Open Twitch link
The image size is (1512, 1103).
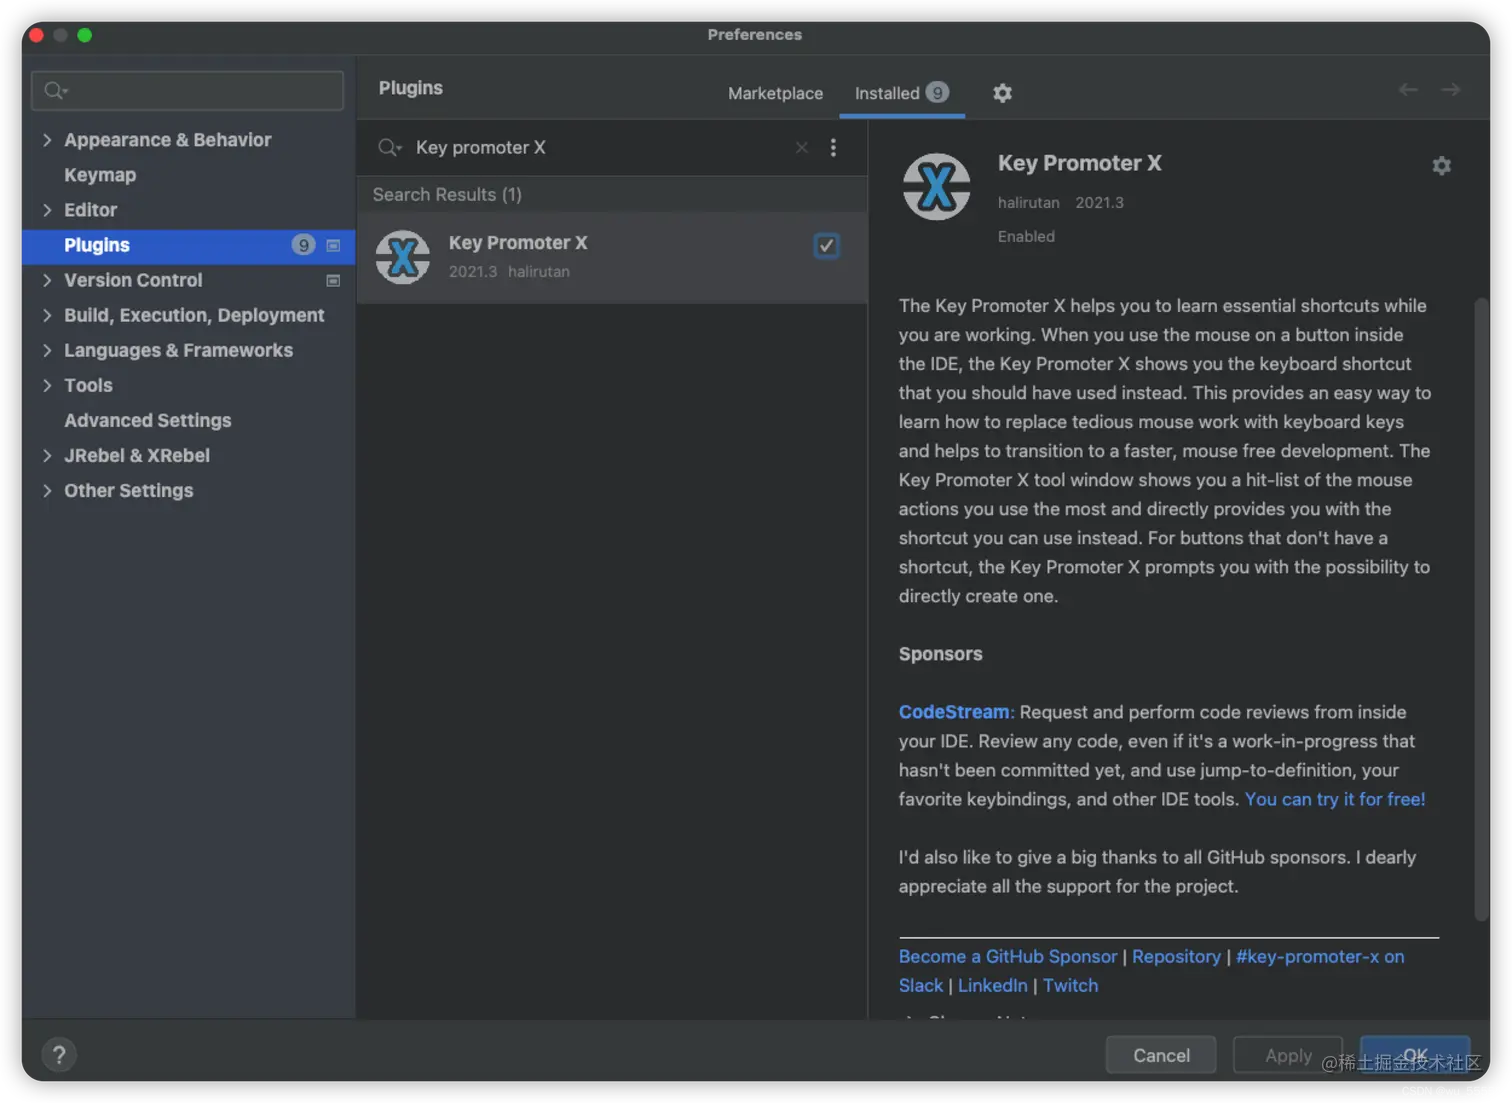(x=1070, y=985)
